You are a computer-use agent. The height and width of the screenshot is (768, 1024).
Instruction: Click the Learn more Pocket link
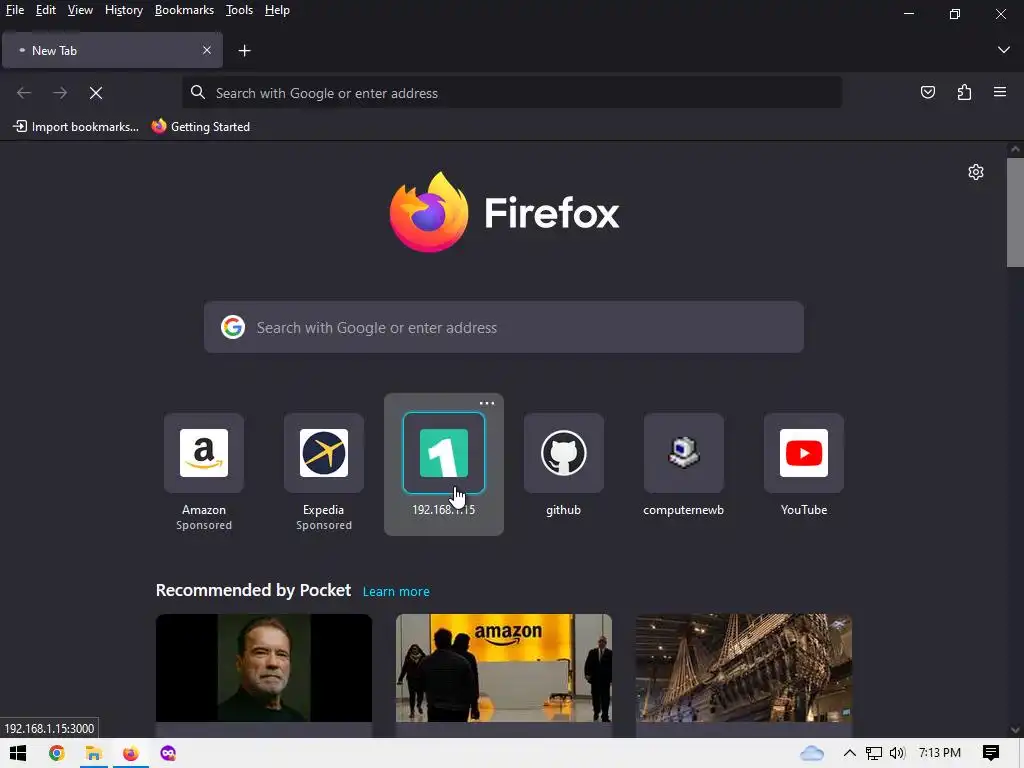click(396, 592)
